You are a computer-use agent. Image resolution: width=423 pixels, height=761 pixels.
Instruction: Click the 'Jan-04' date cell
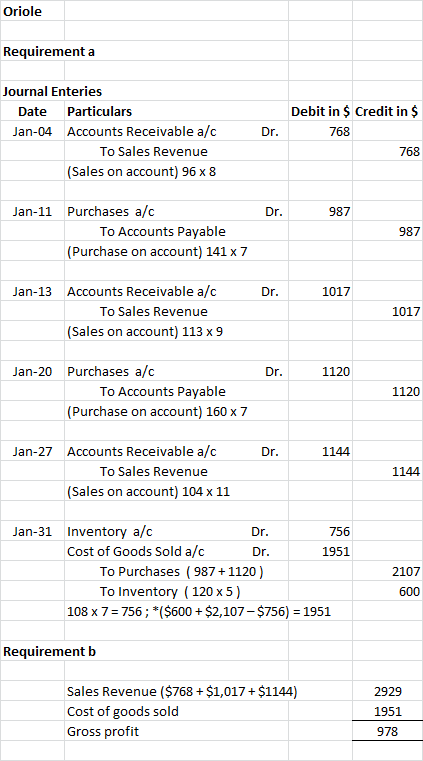32,132
